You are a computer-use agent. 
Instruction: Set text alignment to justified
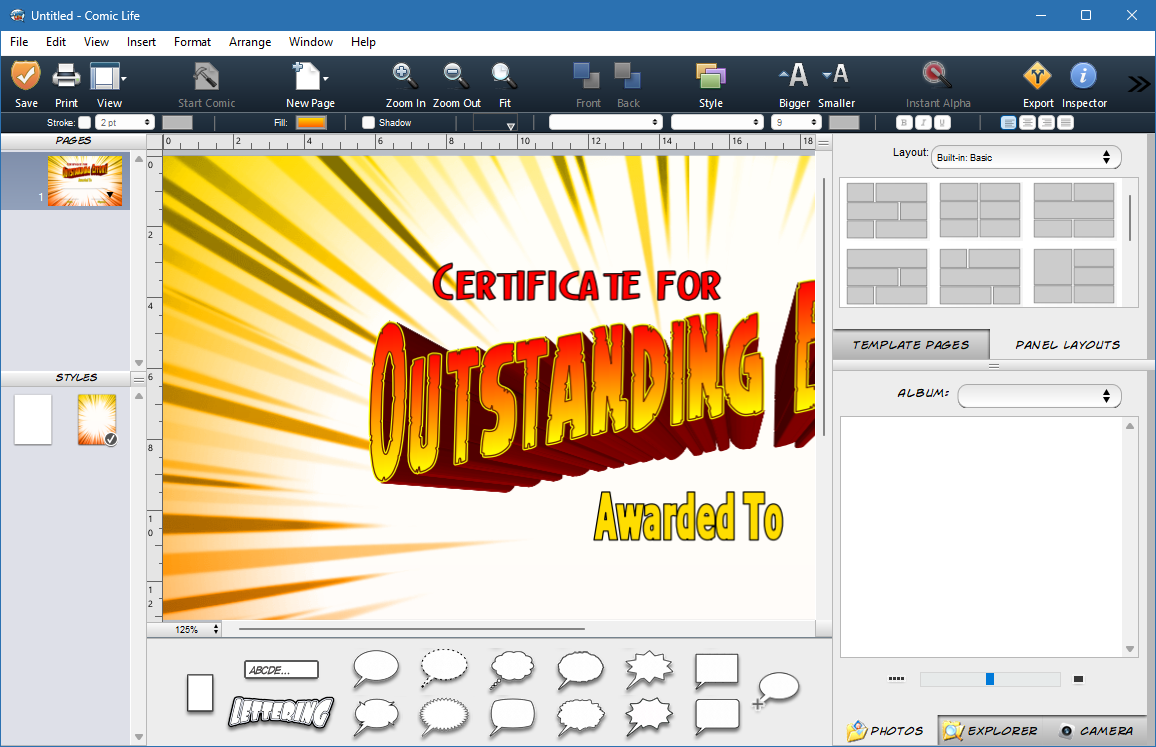tap(1065, 122)
